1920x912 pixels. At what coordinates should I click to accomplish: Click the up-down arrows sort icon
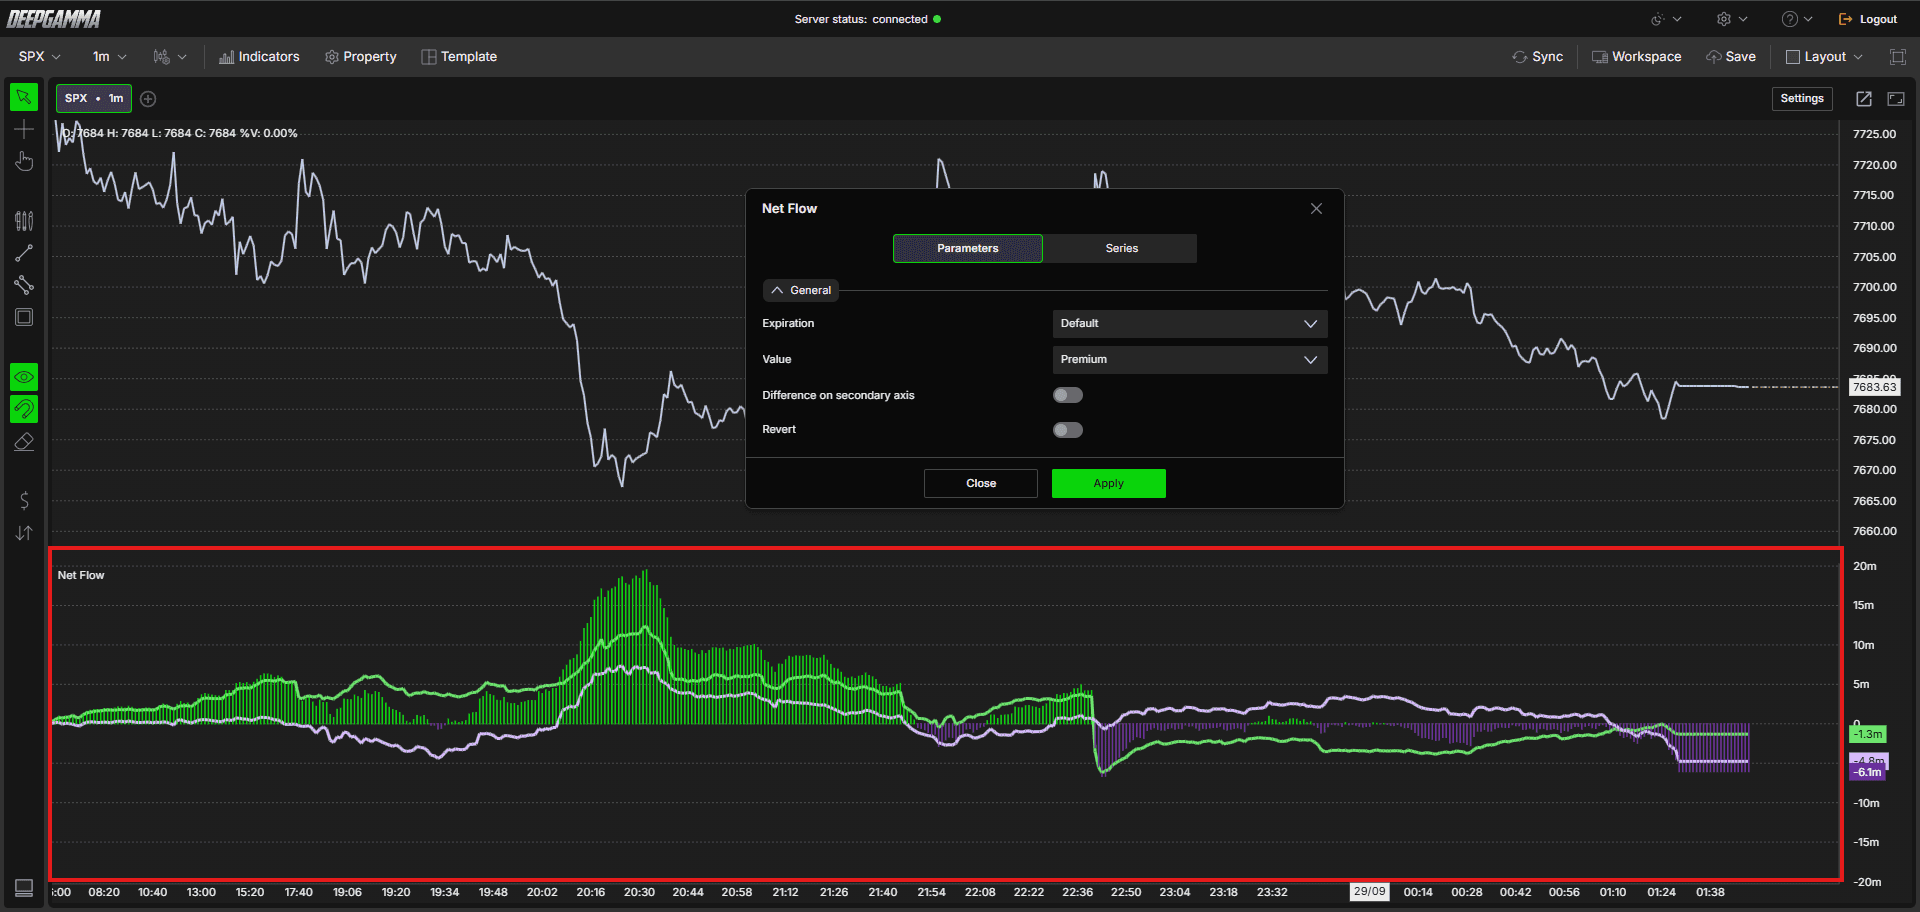click(24, 533)
